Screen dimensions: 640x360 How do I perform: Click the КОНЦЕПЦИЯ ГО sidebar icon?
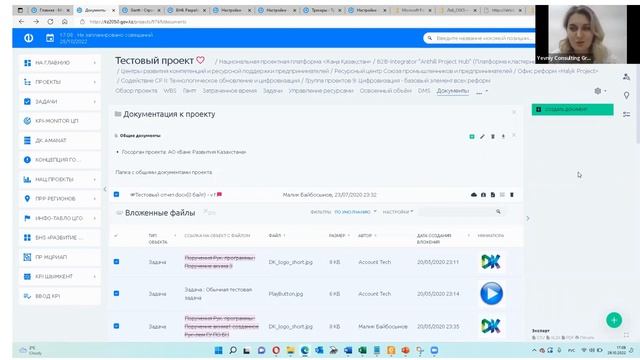point(27,160)
